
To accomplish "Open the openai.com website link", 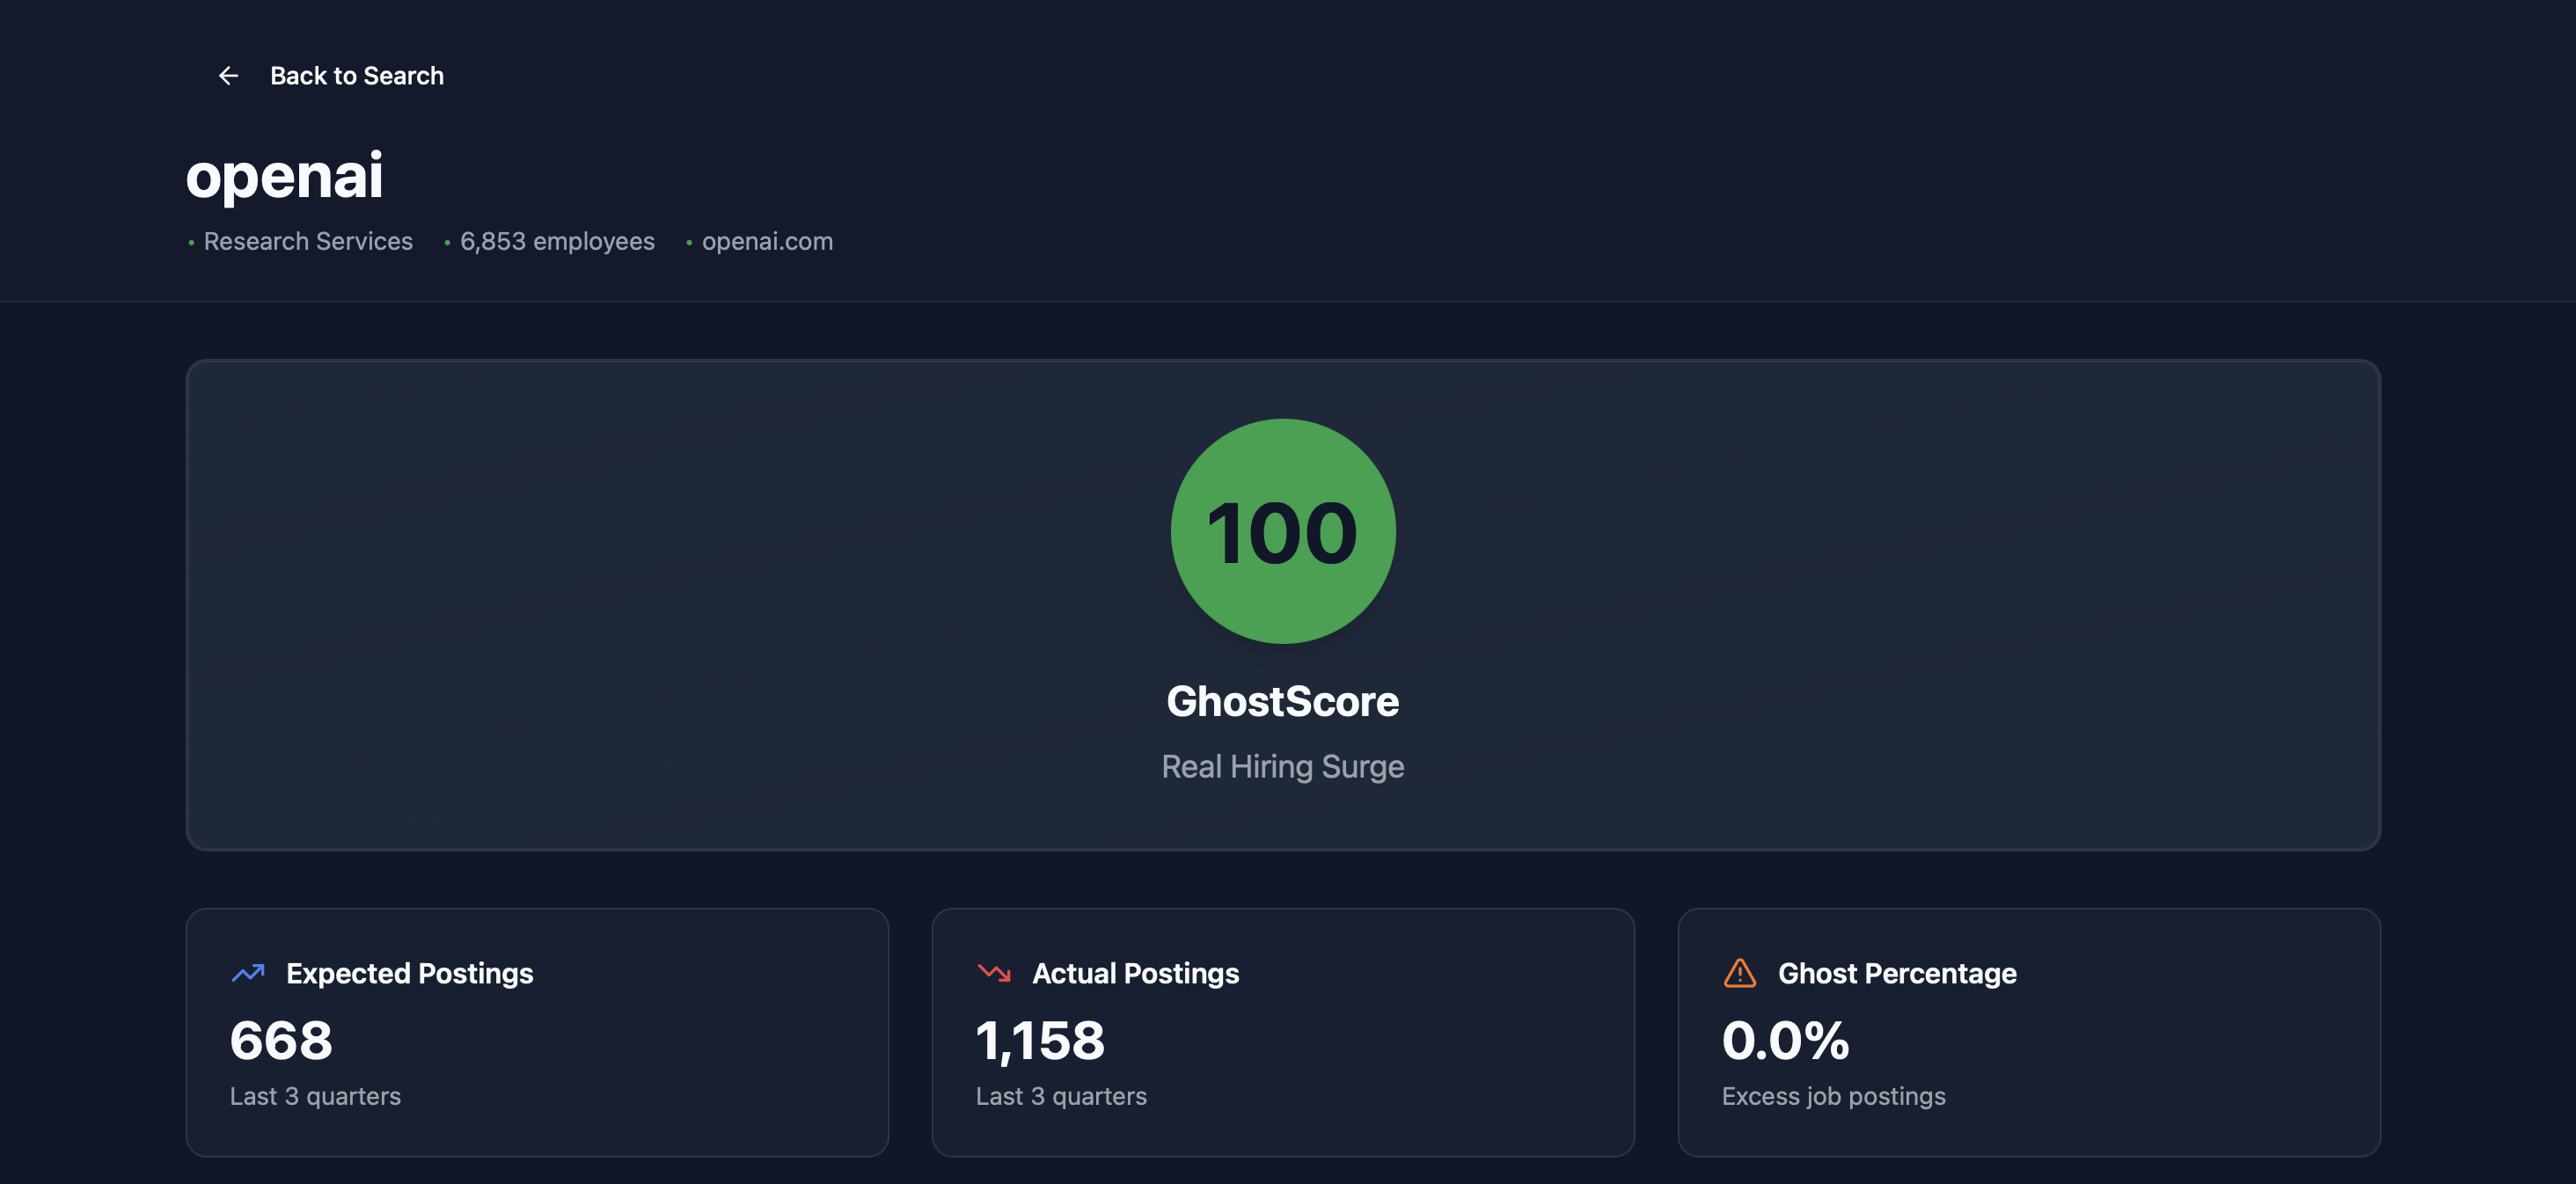I will [767, 241].
